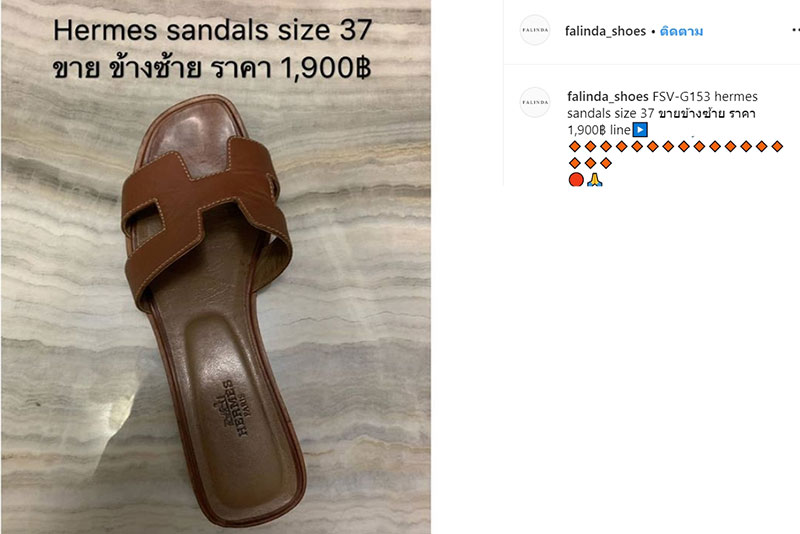Screen dimensions: 800x534
Task: Click the last orange diamond in second row
Action: click(606, 163)
